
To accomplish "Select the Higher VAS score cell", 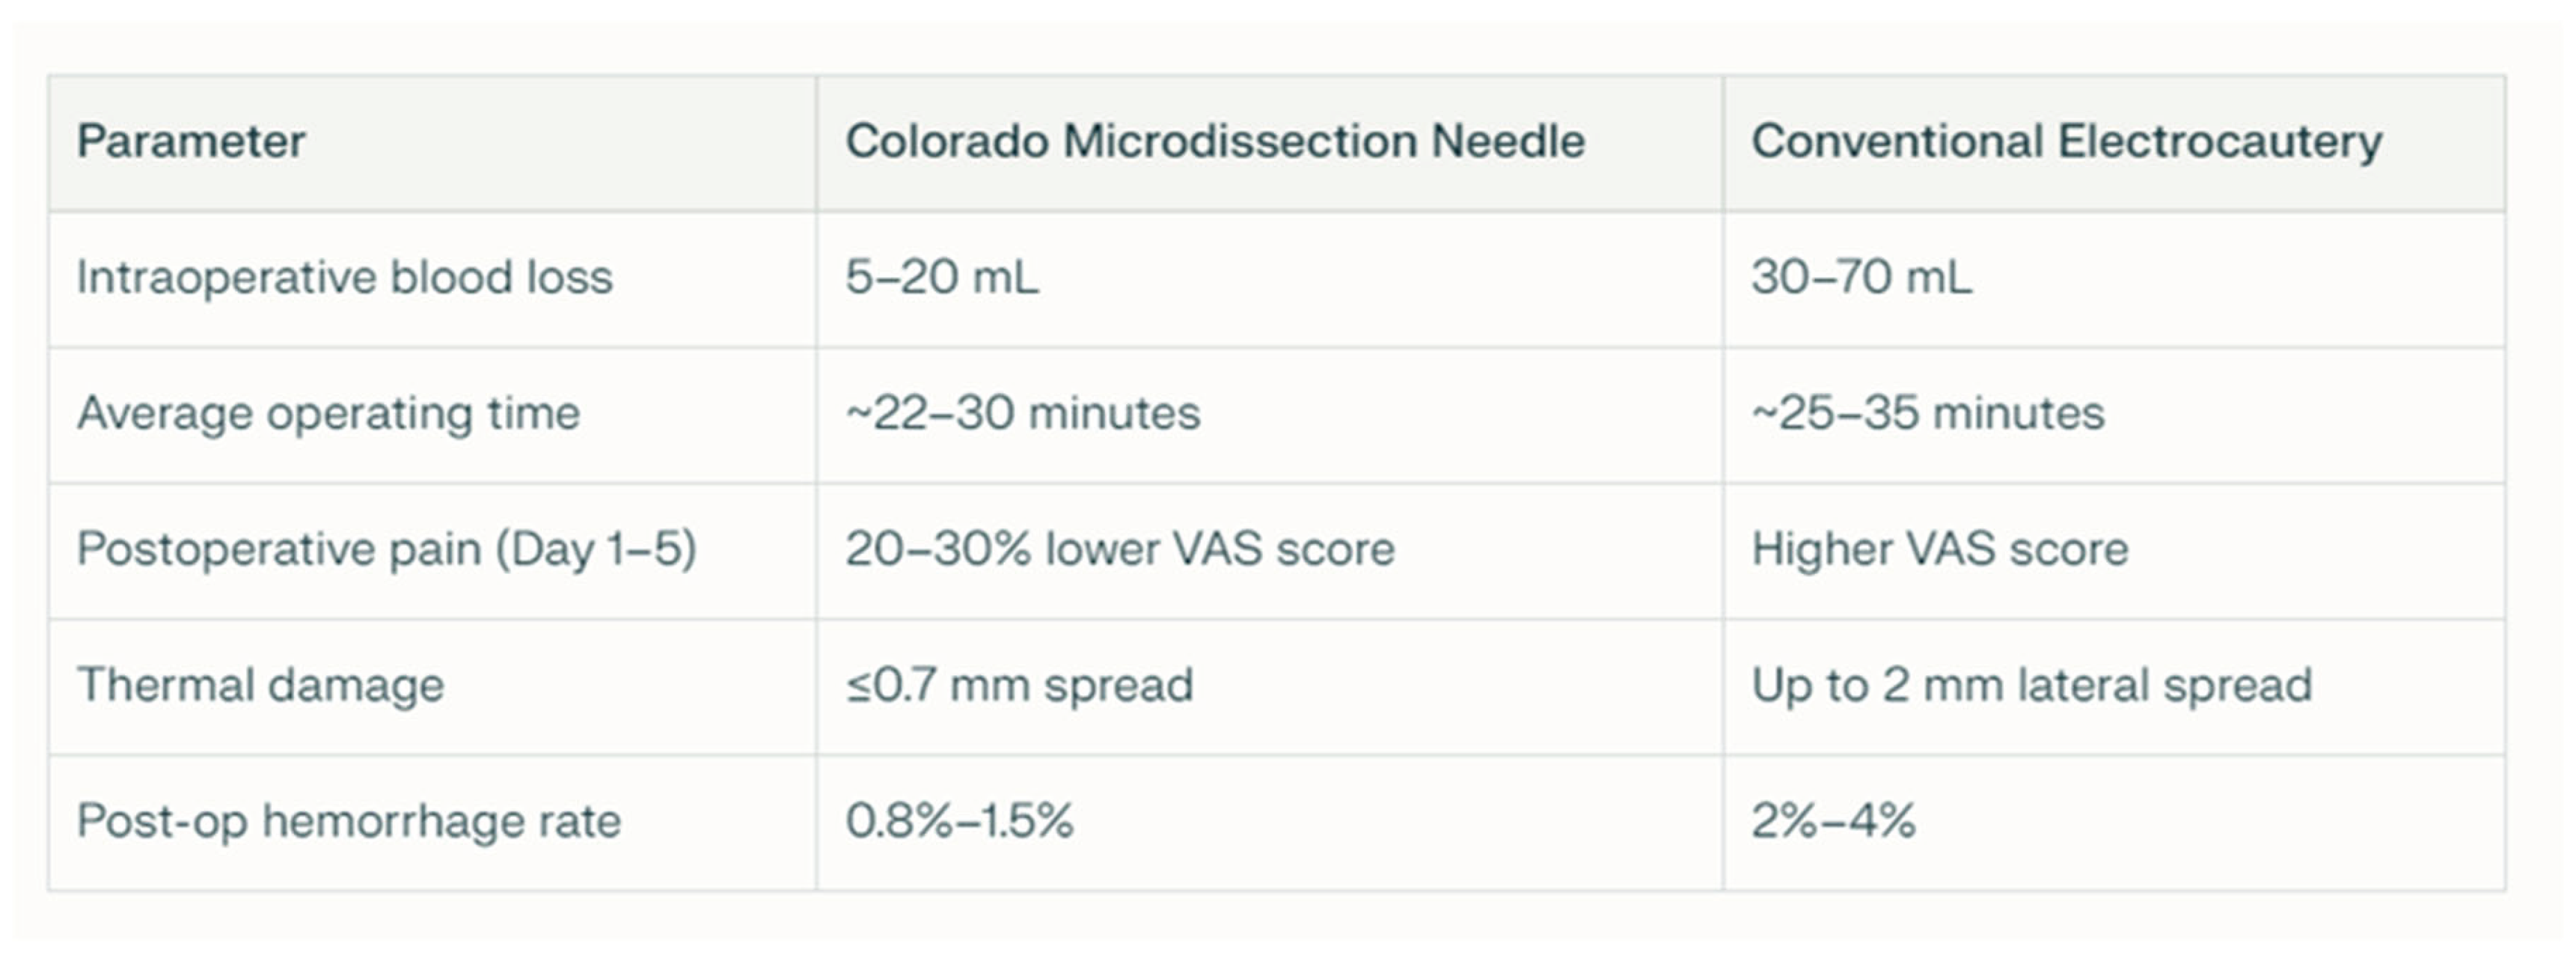I will tap(1939, 550).
